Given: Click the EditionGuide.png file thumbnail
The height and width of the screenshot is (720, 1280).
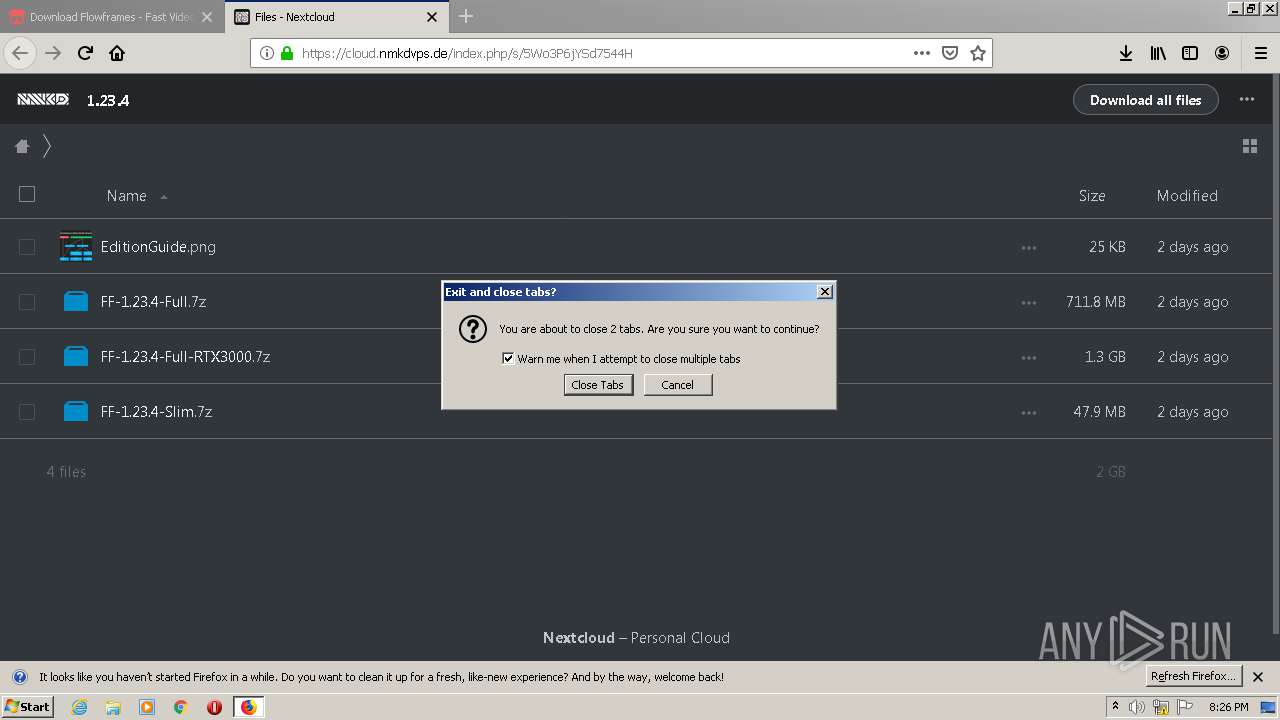Looking at the screenshot, I should (76, 246).
